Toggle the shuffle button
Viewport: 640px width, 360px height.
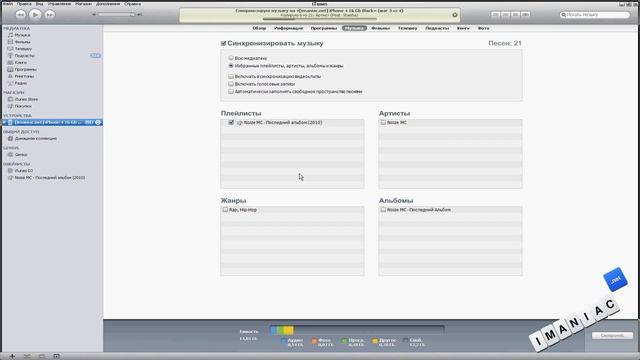27,356
